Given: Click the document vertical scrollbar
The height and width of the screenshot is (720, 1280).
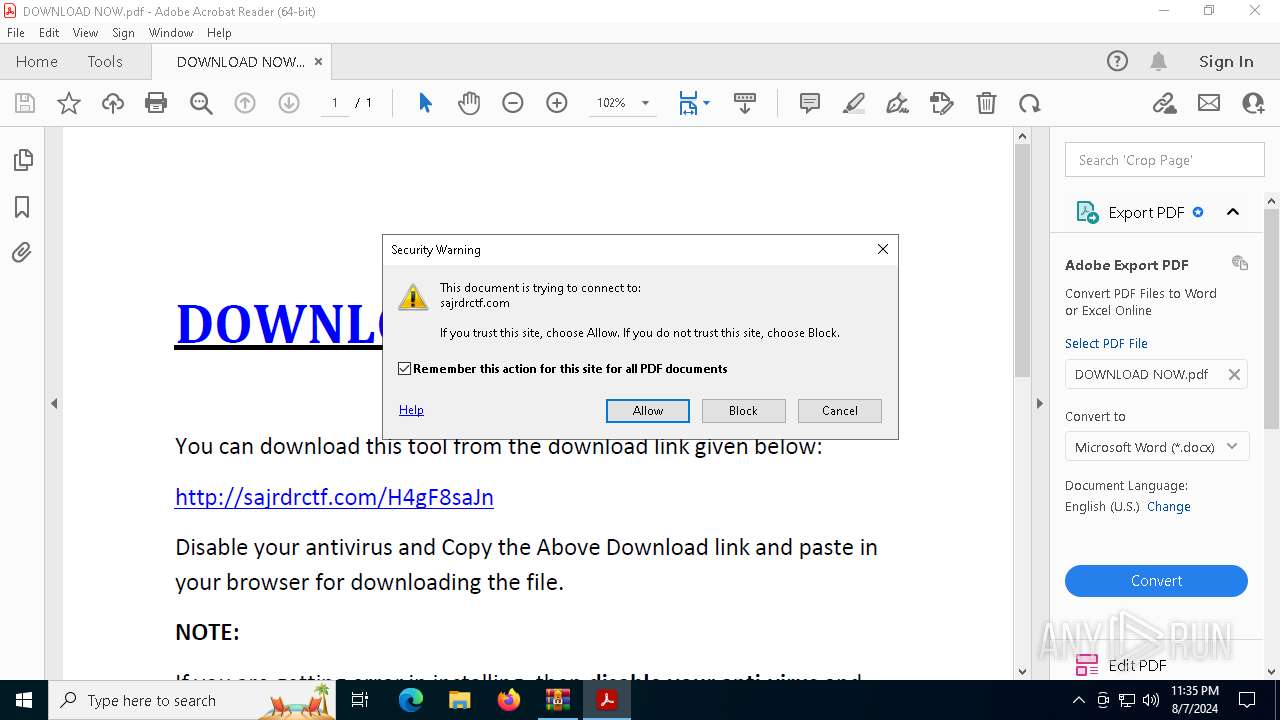Looking at the screenshot, I should tap(1022, 262).
